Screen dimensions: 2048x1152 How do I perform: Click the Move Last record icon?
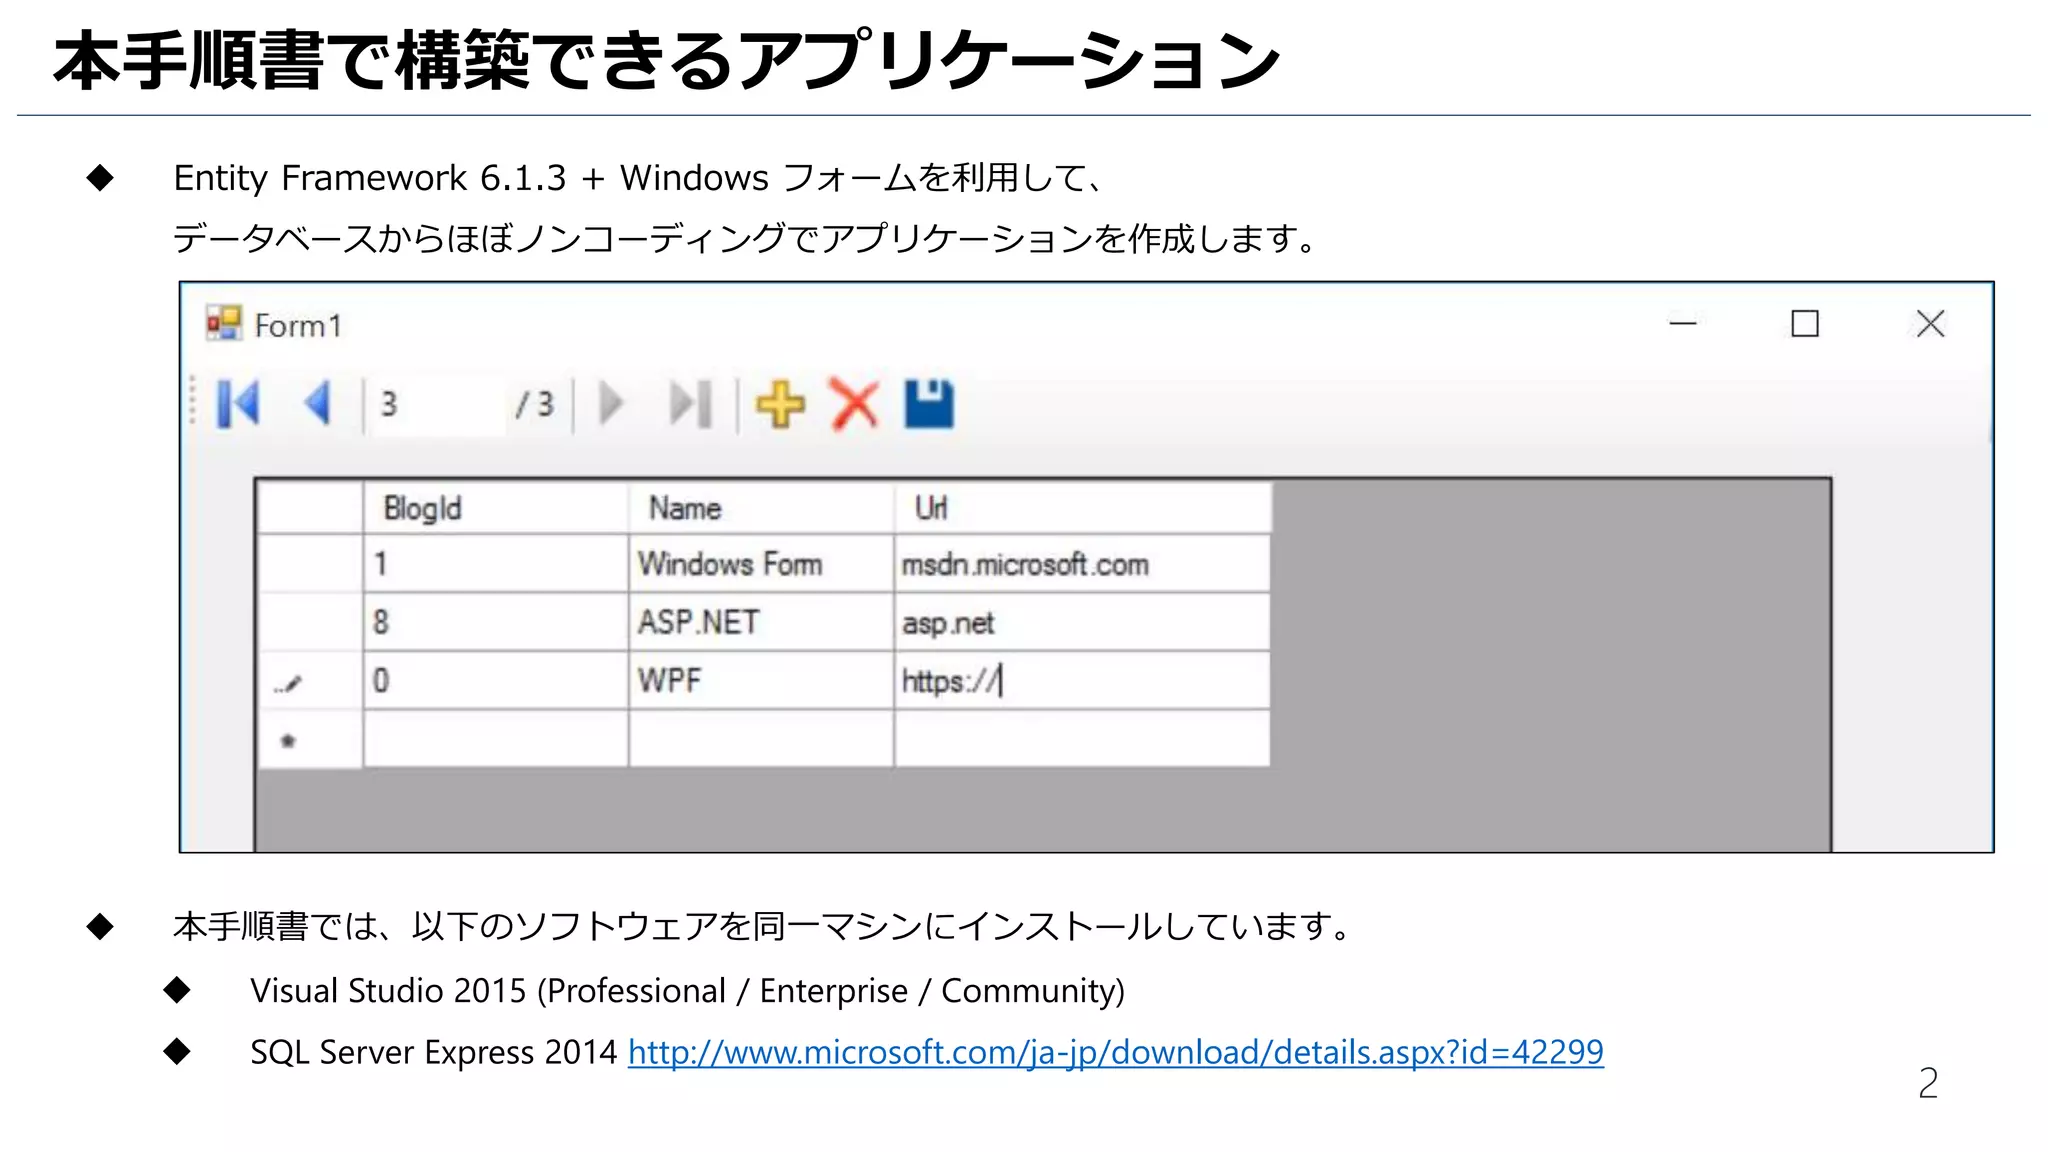click(x=690, y=404)
